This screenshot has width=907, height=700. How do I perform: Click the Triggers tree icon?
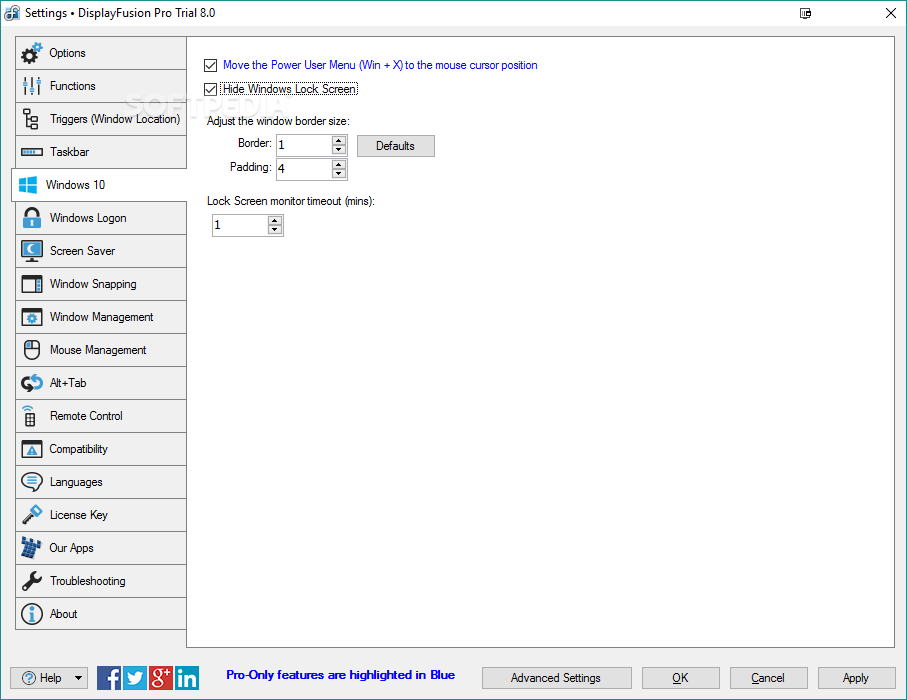pyautogui.click(x=31, y=119)
